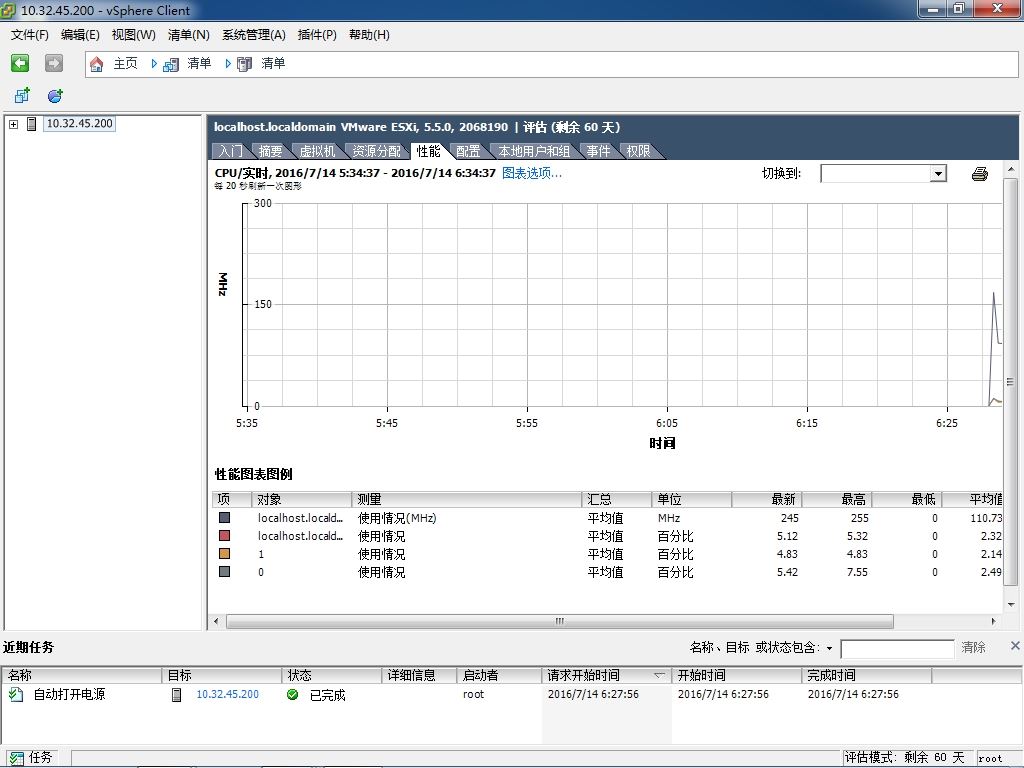Image resolution: width=1024 pixels, height=768 pixels.
Task: Click the task icon beside 自动打开电源
Action: (x=16, y=695)
